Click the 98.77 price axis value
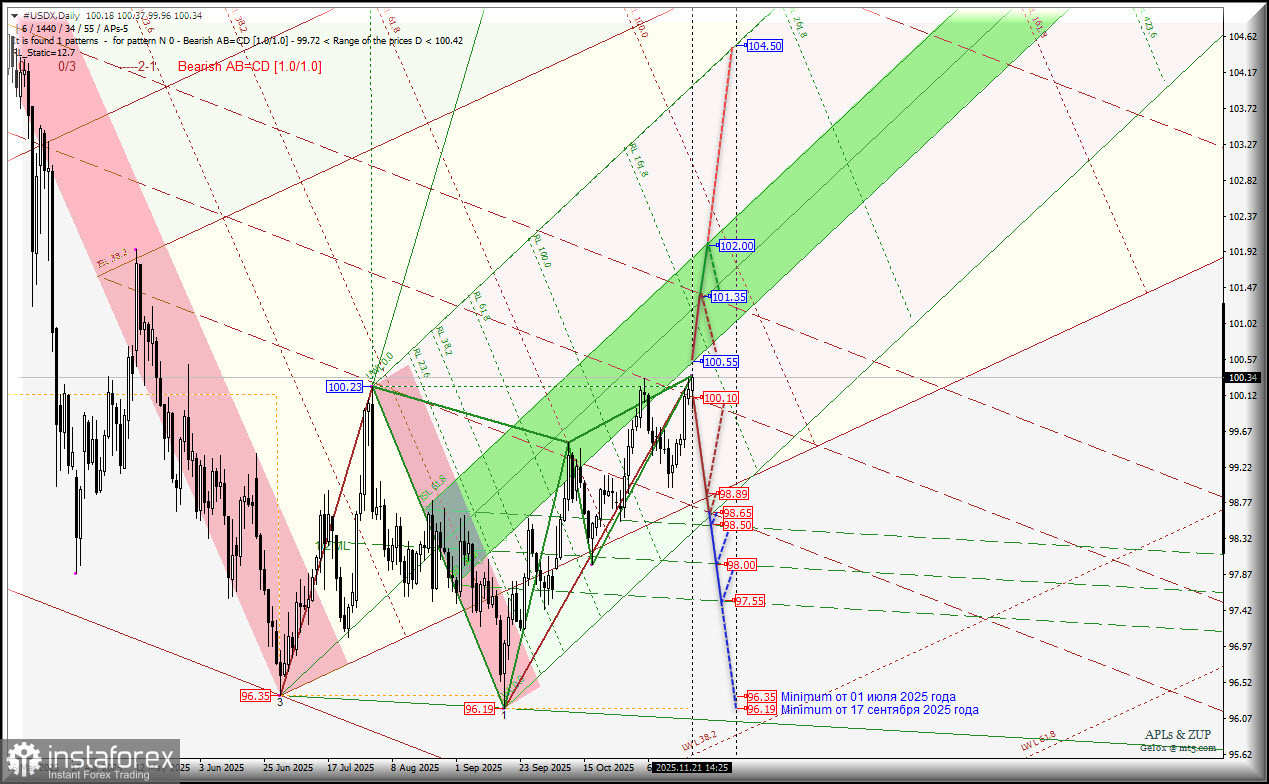Screen dimensions: 1269x784 click(1240, 503)
